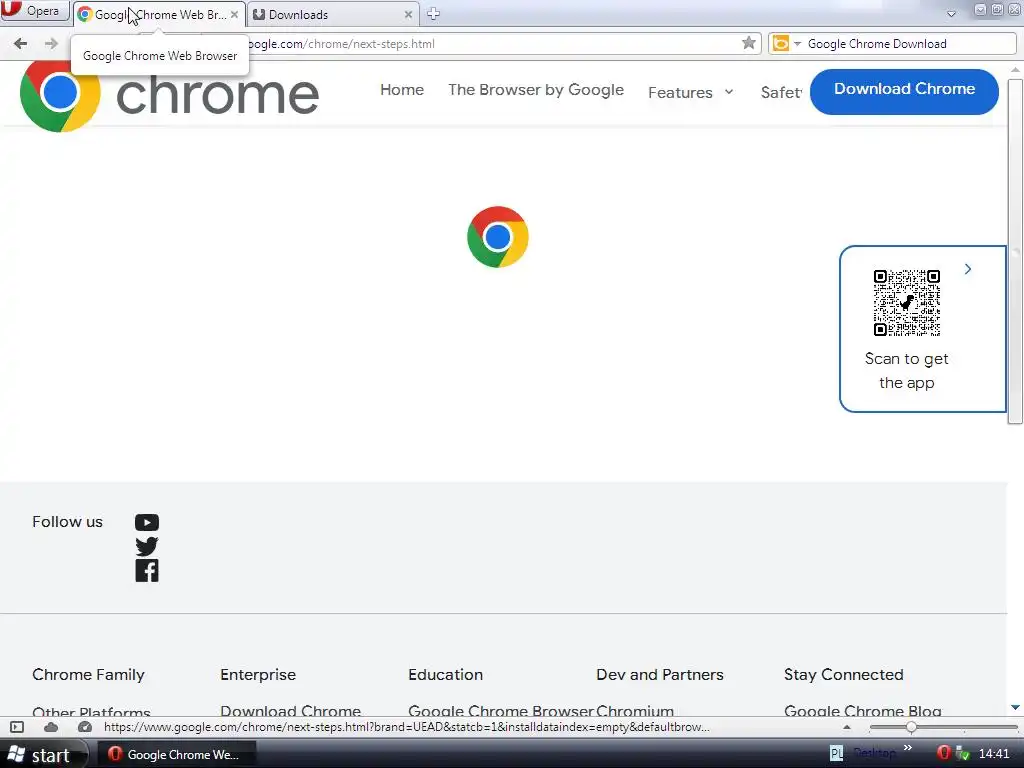Expand the Features menu

point(690,93)
